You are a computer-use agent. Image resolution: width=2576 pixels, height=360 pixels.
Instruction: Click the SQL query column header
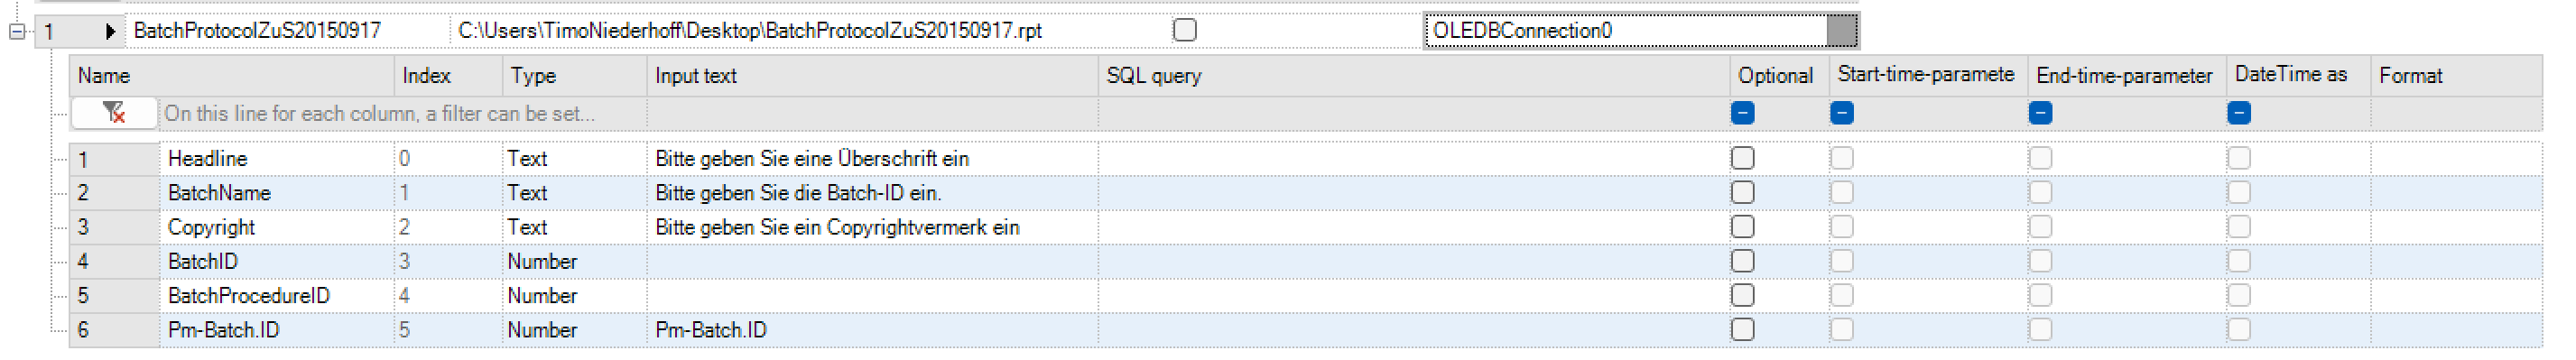pos(1414,76)
